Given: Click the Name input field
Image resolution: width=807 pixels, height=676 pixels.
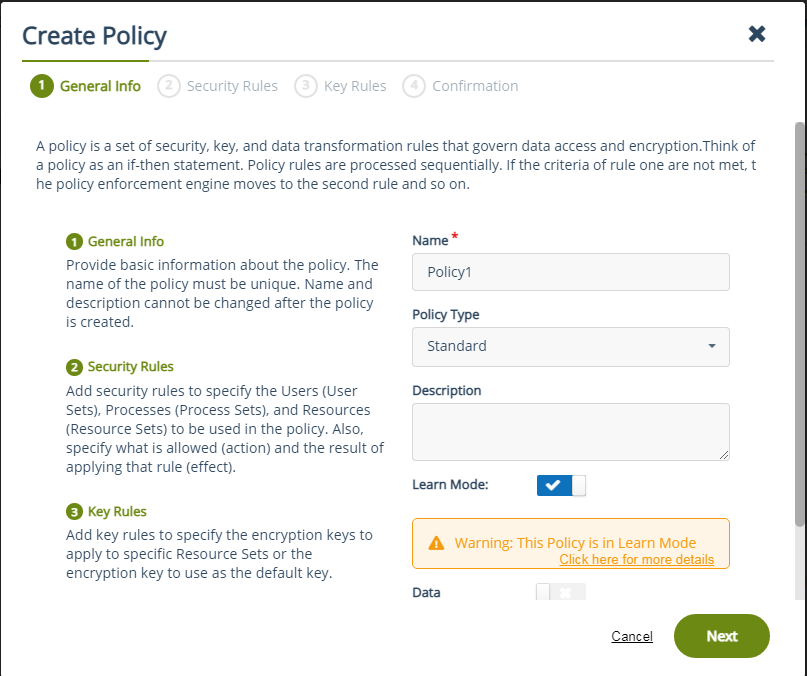Looking at the screenshot, I should [x=570, y=272].
